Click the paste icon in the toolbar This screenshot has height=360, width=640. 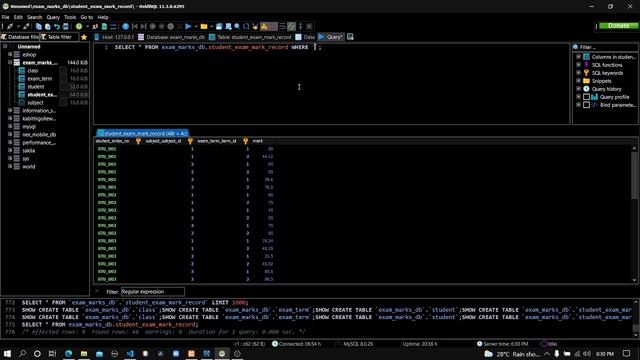pos(48,27)
